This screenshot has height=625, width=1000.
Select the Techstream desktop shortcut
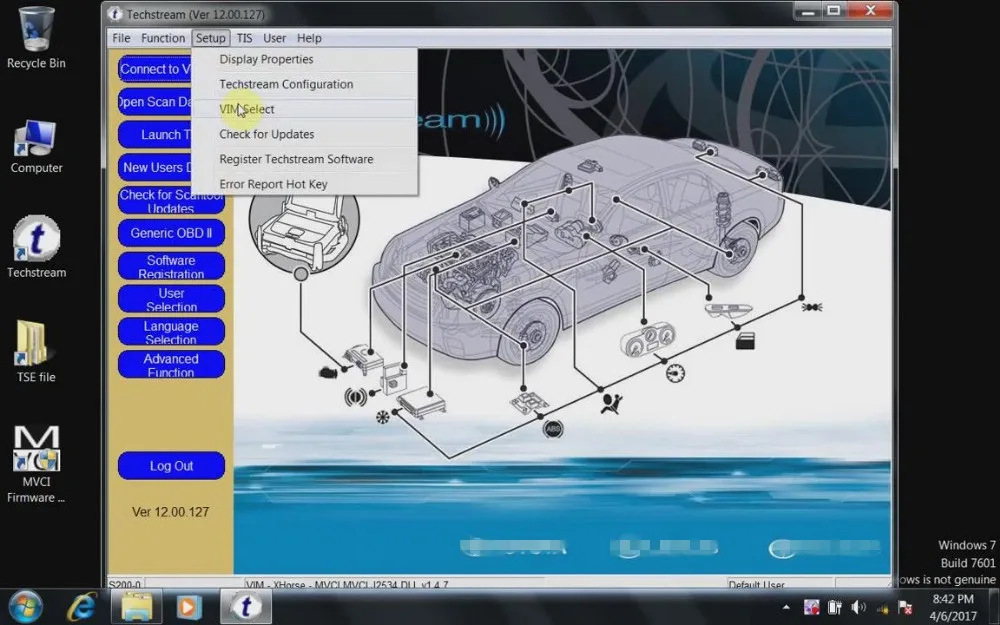(36, 247)
